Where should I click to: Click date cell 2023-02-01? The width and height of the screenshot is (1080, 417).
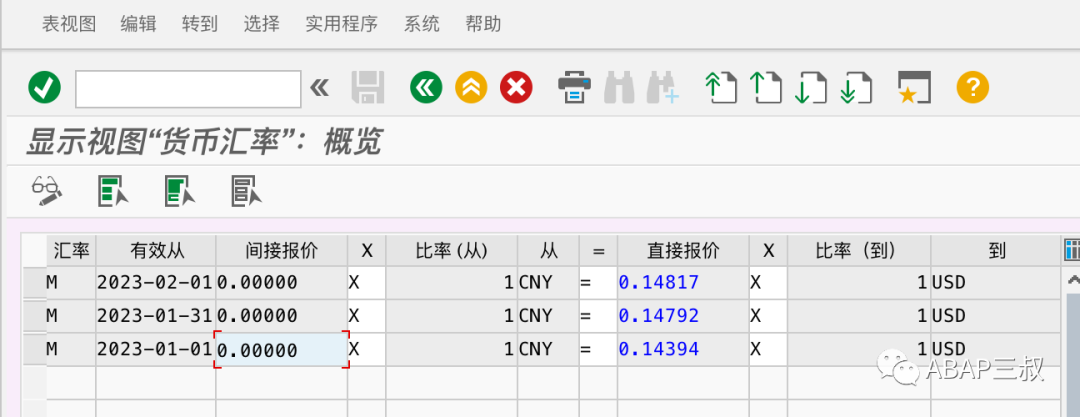156,283
